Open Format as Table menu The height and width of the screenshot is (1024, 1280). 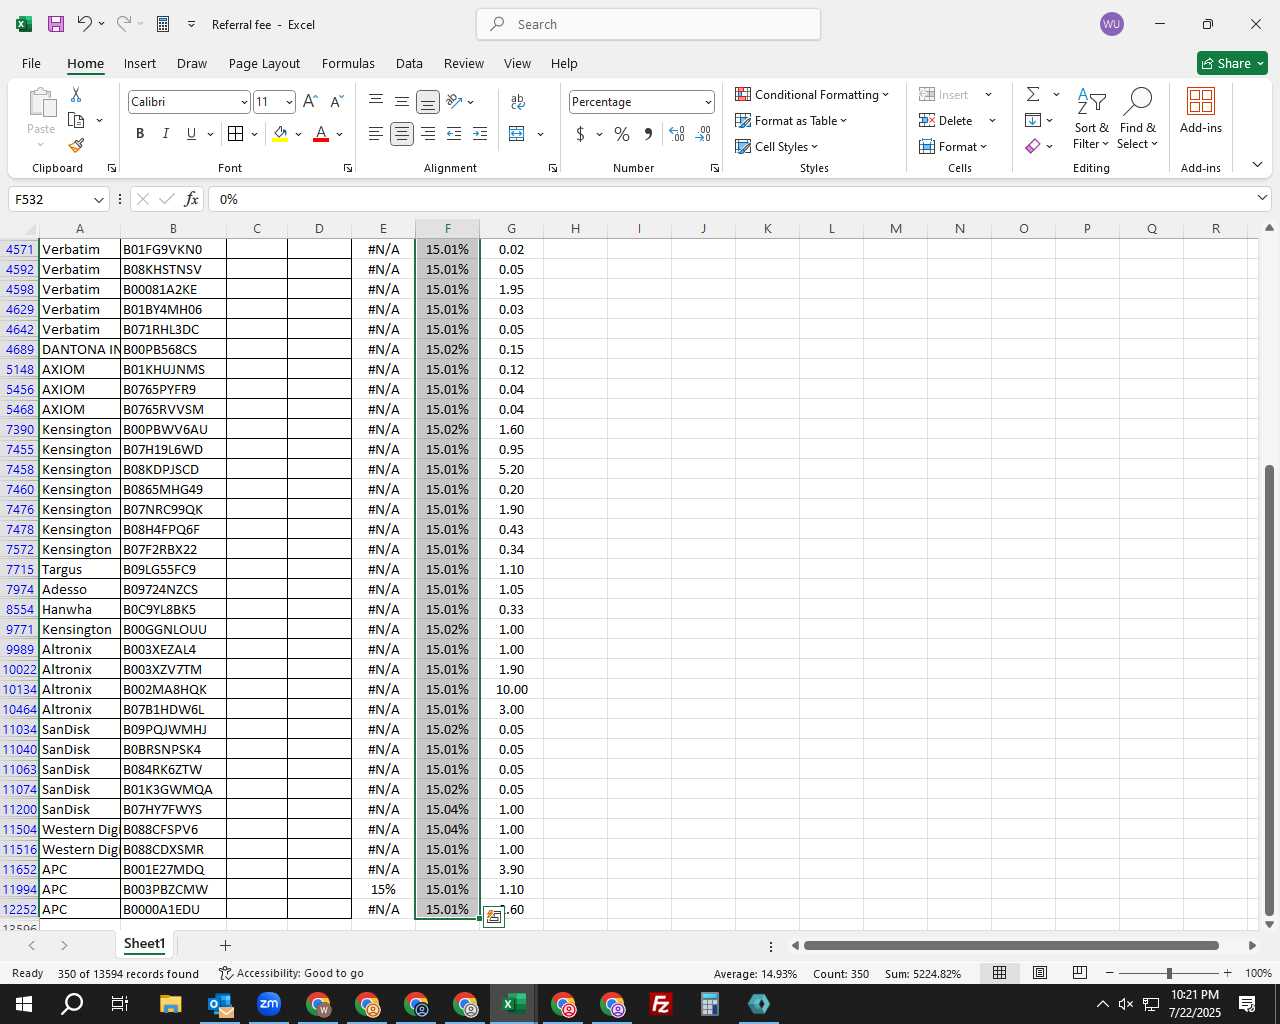tap(791, 120)
